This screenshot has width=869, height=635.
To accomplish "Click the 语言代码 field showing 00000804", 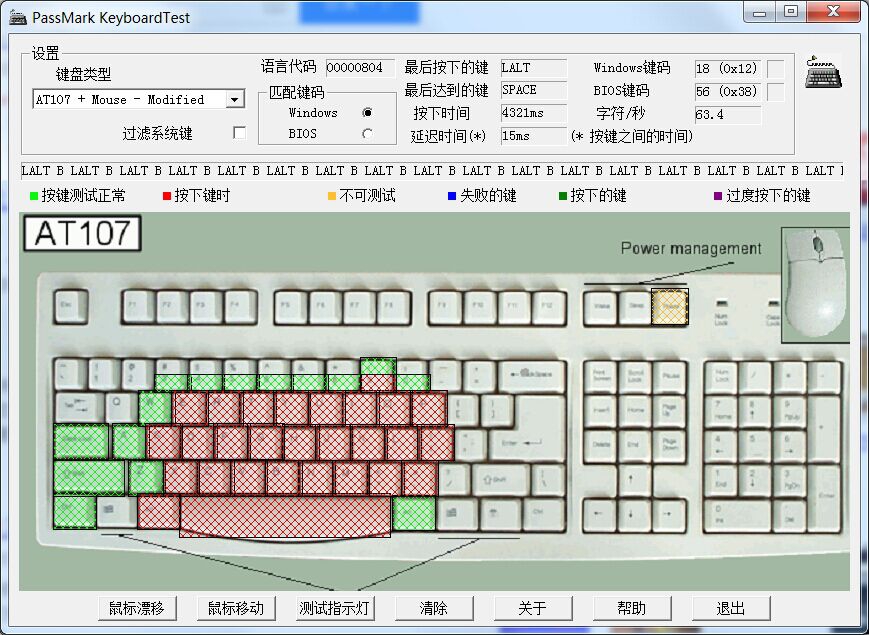I will (360, 68).
